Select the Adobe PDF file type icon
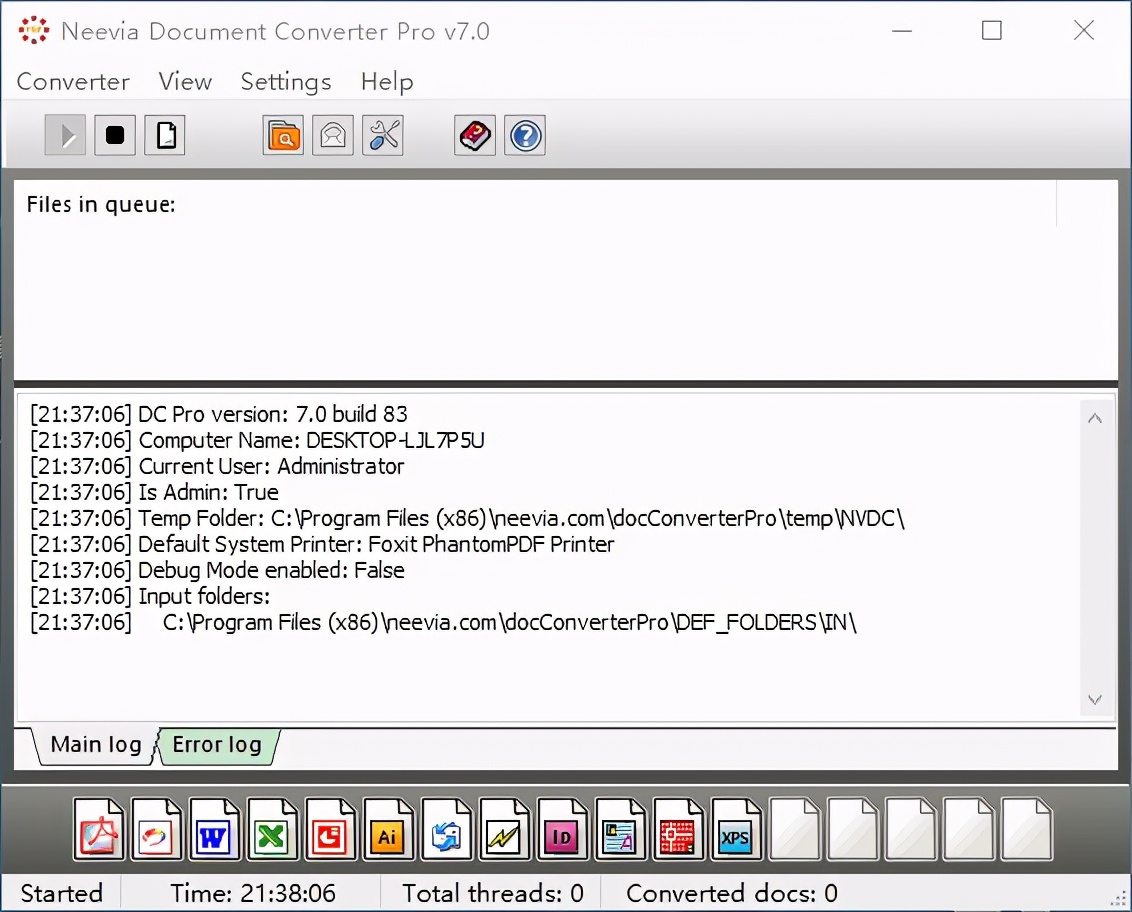This screenshot has height=912, width=1132. (x=99, y=829)
